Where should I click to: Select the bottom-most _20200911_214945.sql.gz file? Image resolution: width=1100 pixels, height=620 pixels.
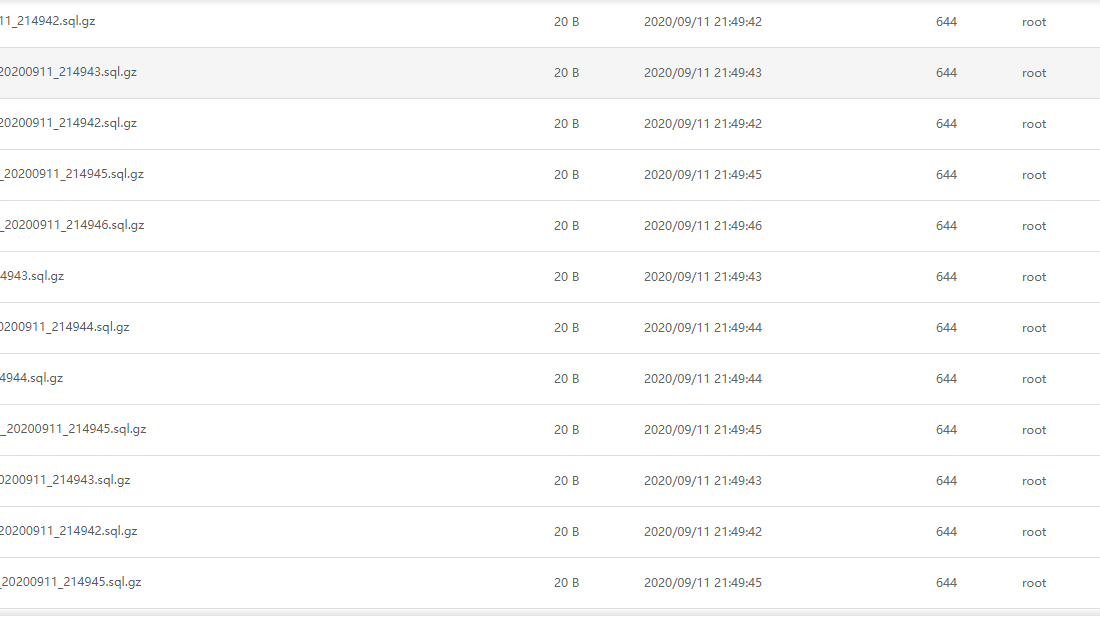click(71, 582)
